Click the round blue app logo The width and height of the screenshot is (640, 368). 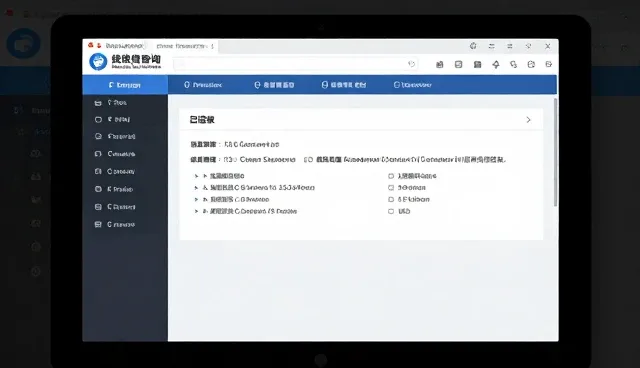click(98, 62)
